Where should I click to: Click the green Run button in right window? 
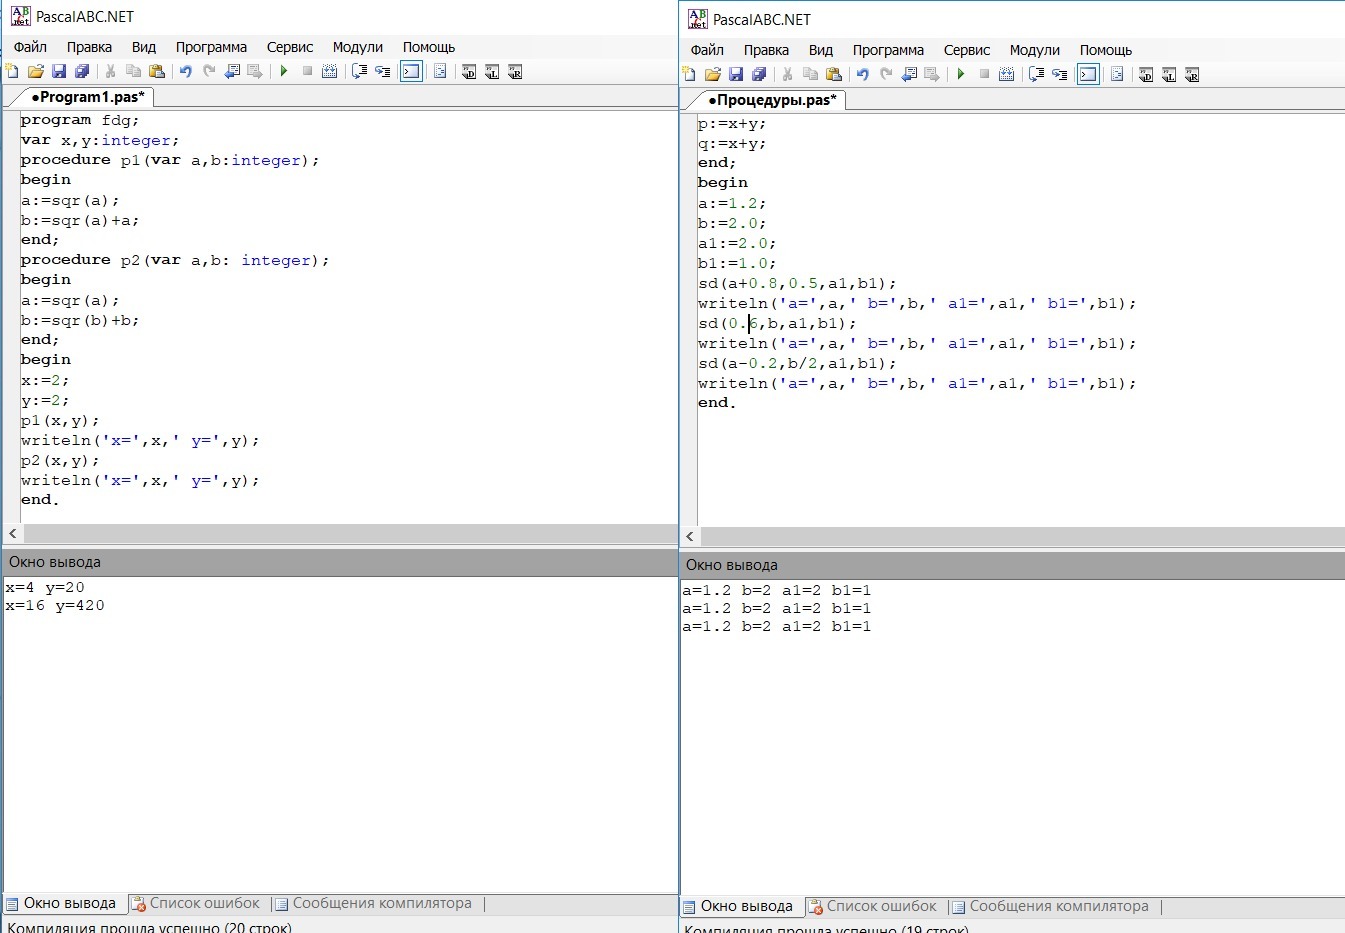tap(961, 74)
